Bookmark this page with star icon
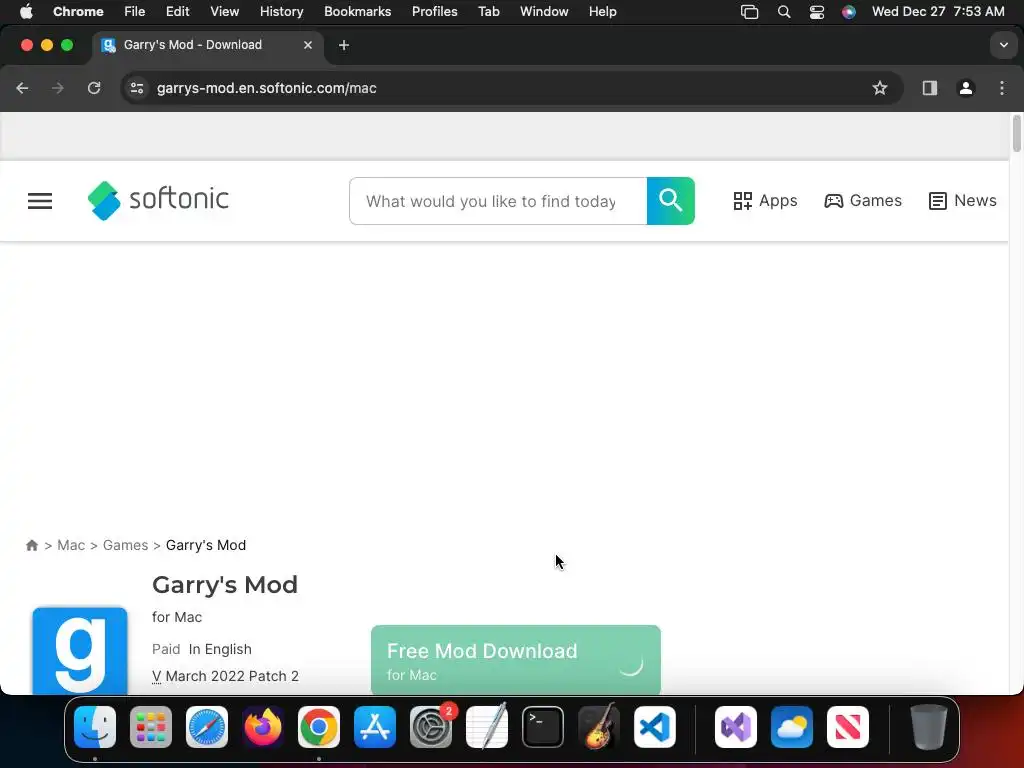1024x768 pixels. coord(880,88)
